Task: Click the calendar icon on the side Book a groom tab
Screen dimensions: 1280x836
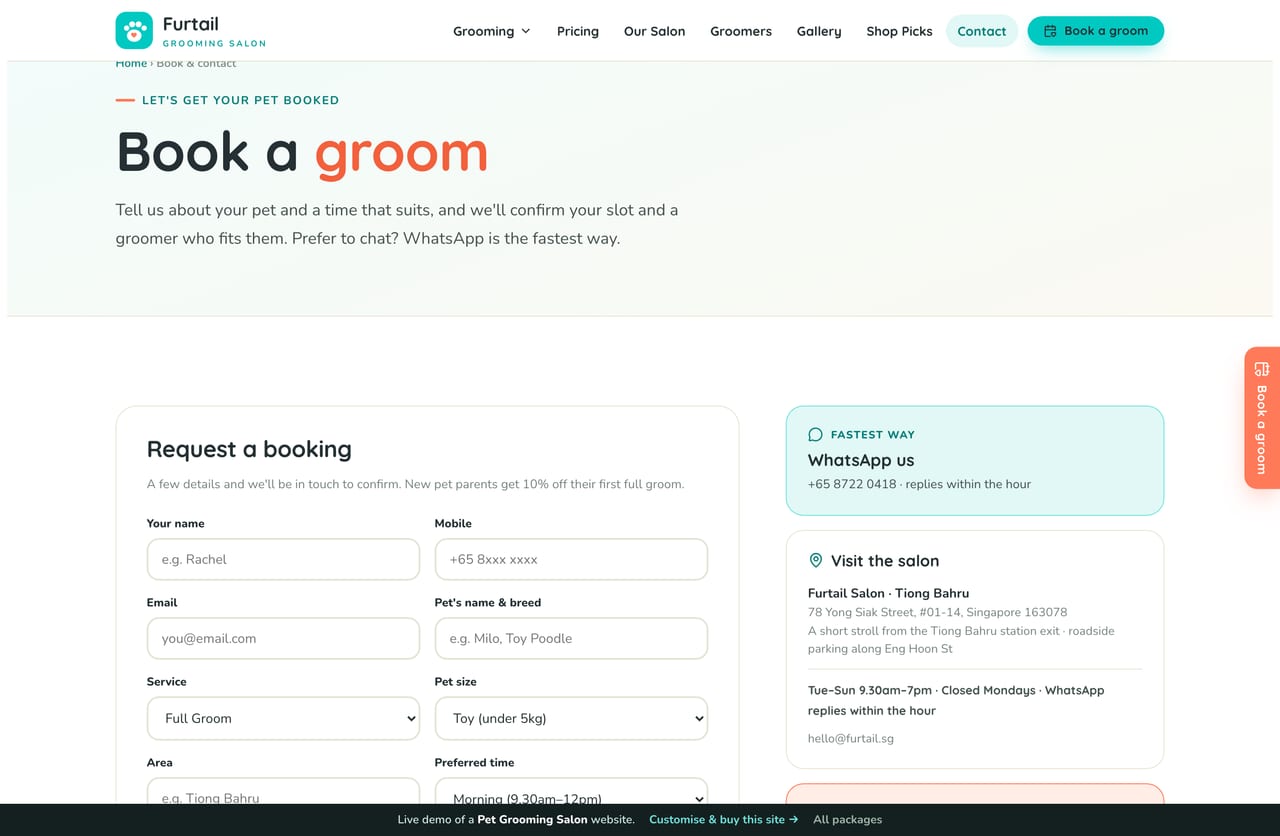Action: pos(1262,369)
